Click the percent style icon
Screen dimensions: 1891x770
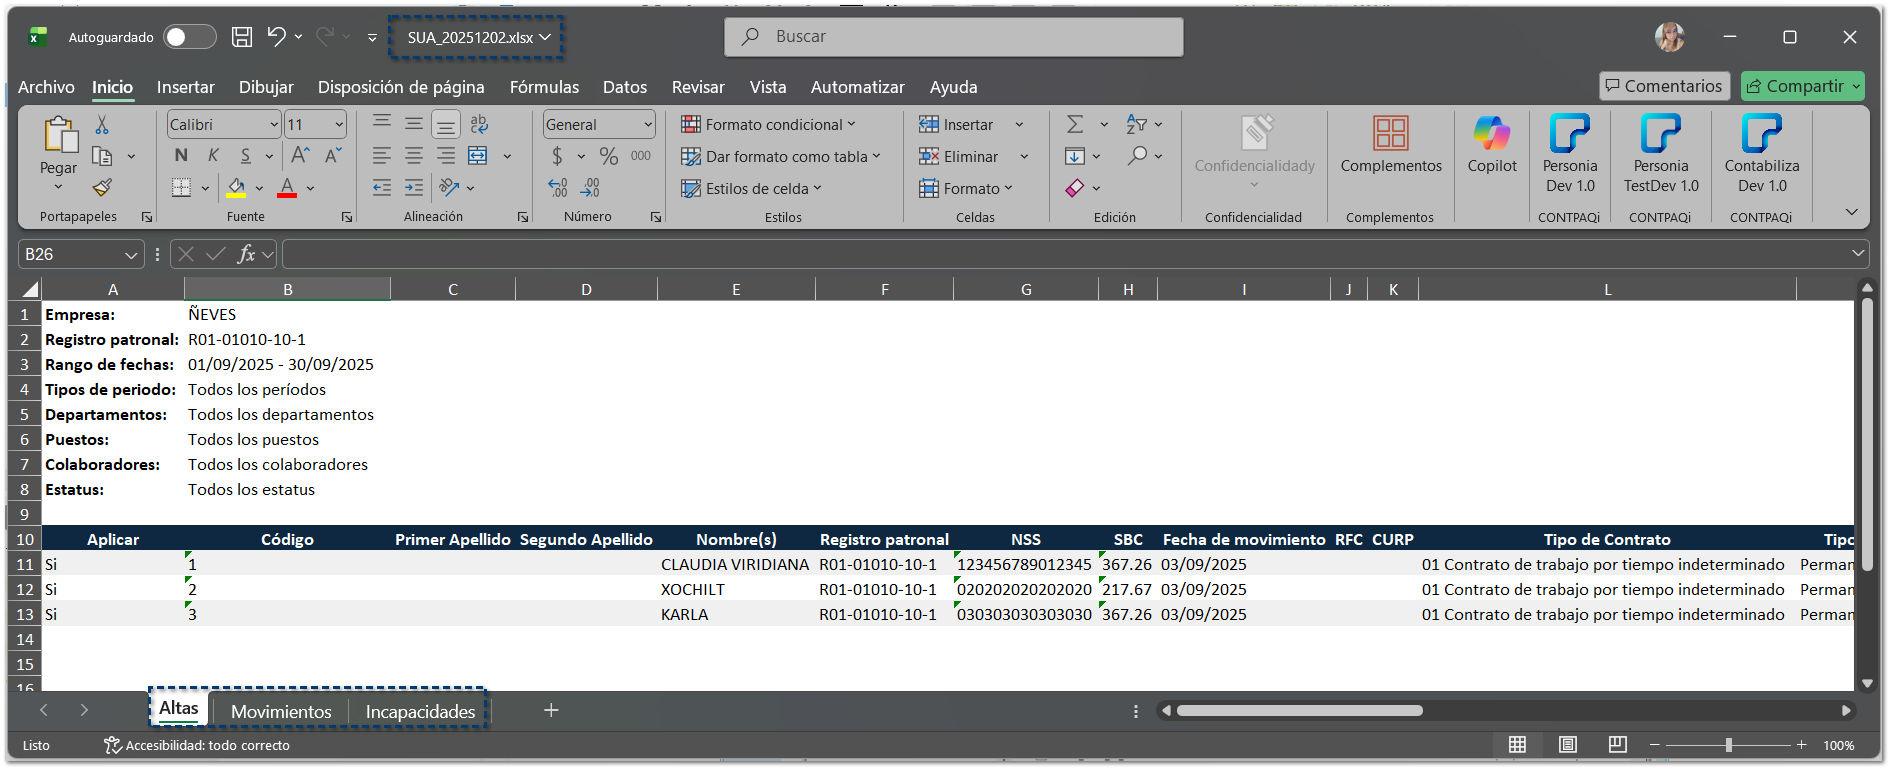coord(608,156)
